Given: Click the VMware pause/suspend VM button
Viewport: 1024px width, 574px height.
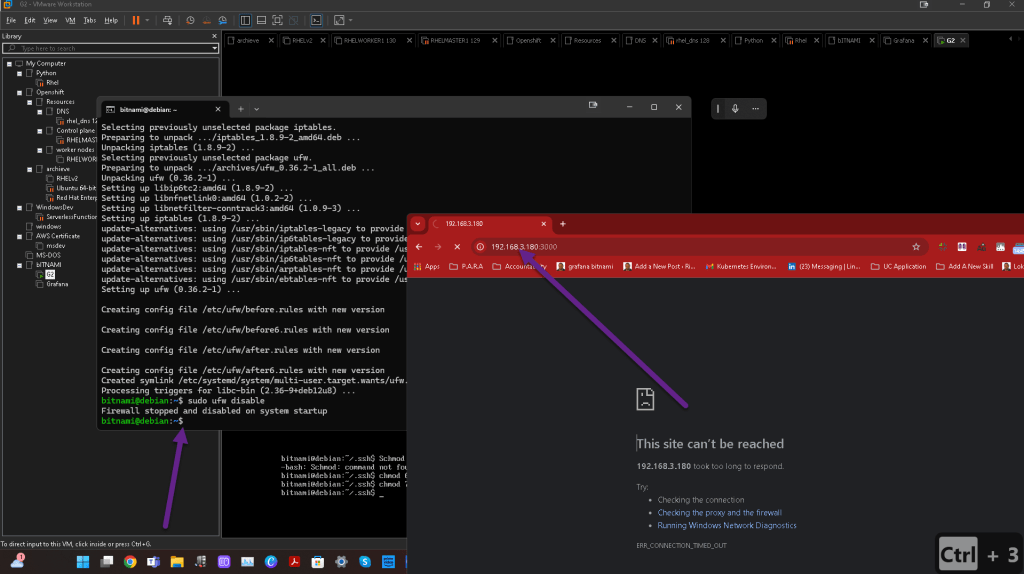Looking at the screenshot, I should tap(136, 20).
